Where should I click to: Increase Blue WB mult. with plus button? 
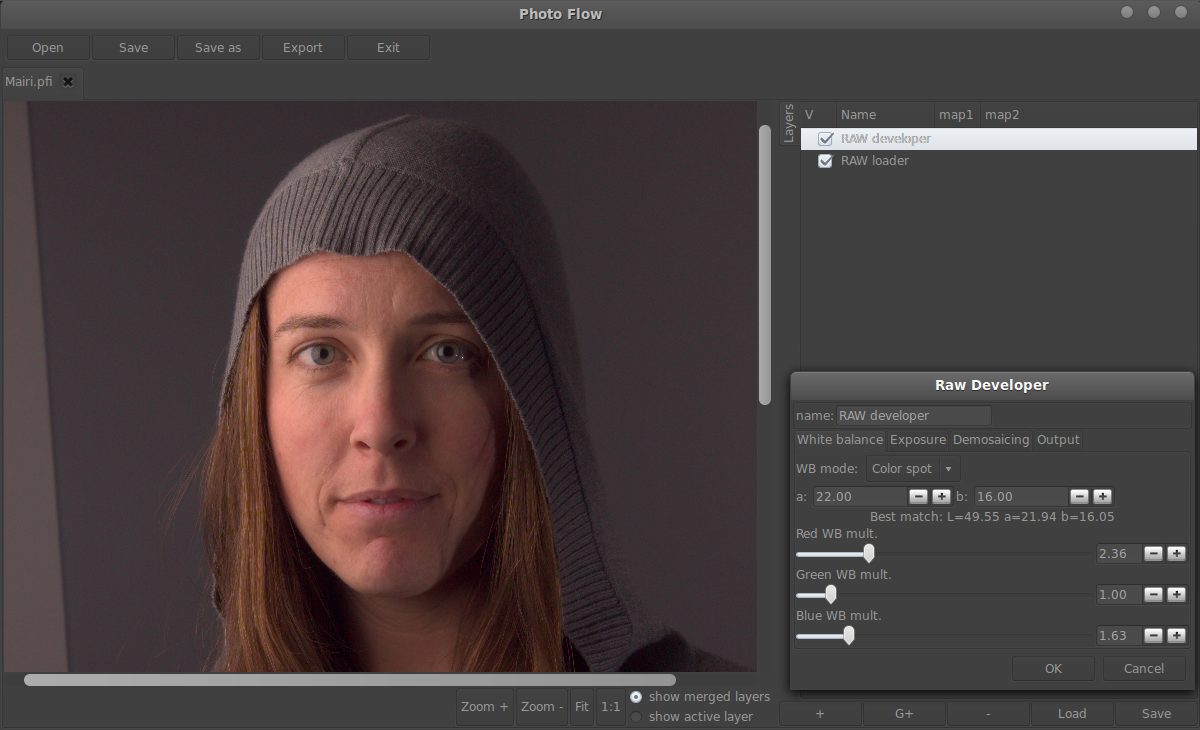[1176, 635]
